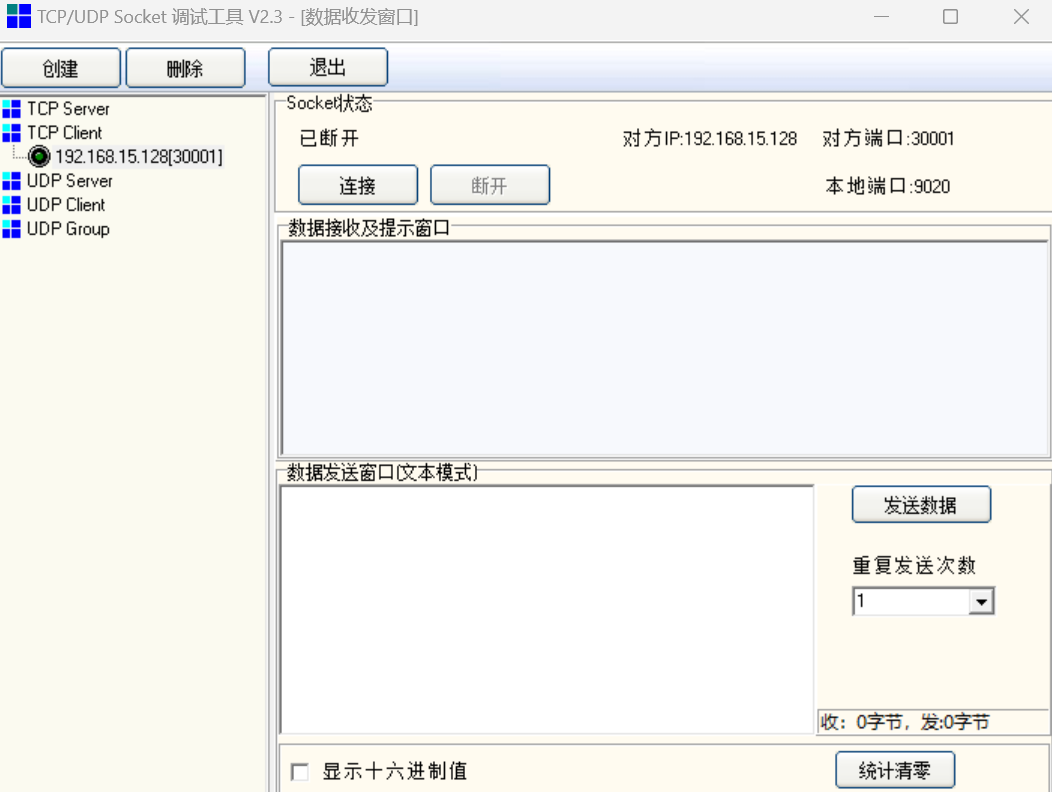
Task: Click inside the data receive window
Action: point(664,348)
